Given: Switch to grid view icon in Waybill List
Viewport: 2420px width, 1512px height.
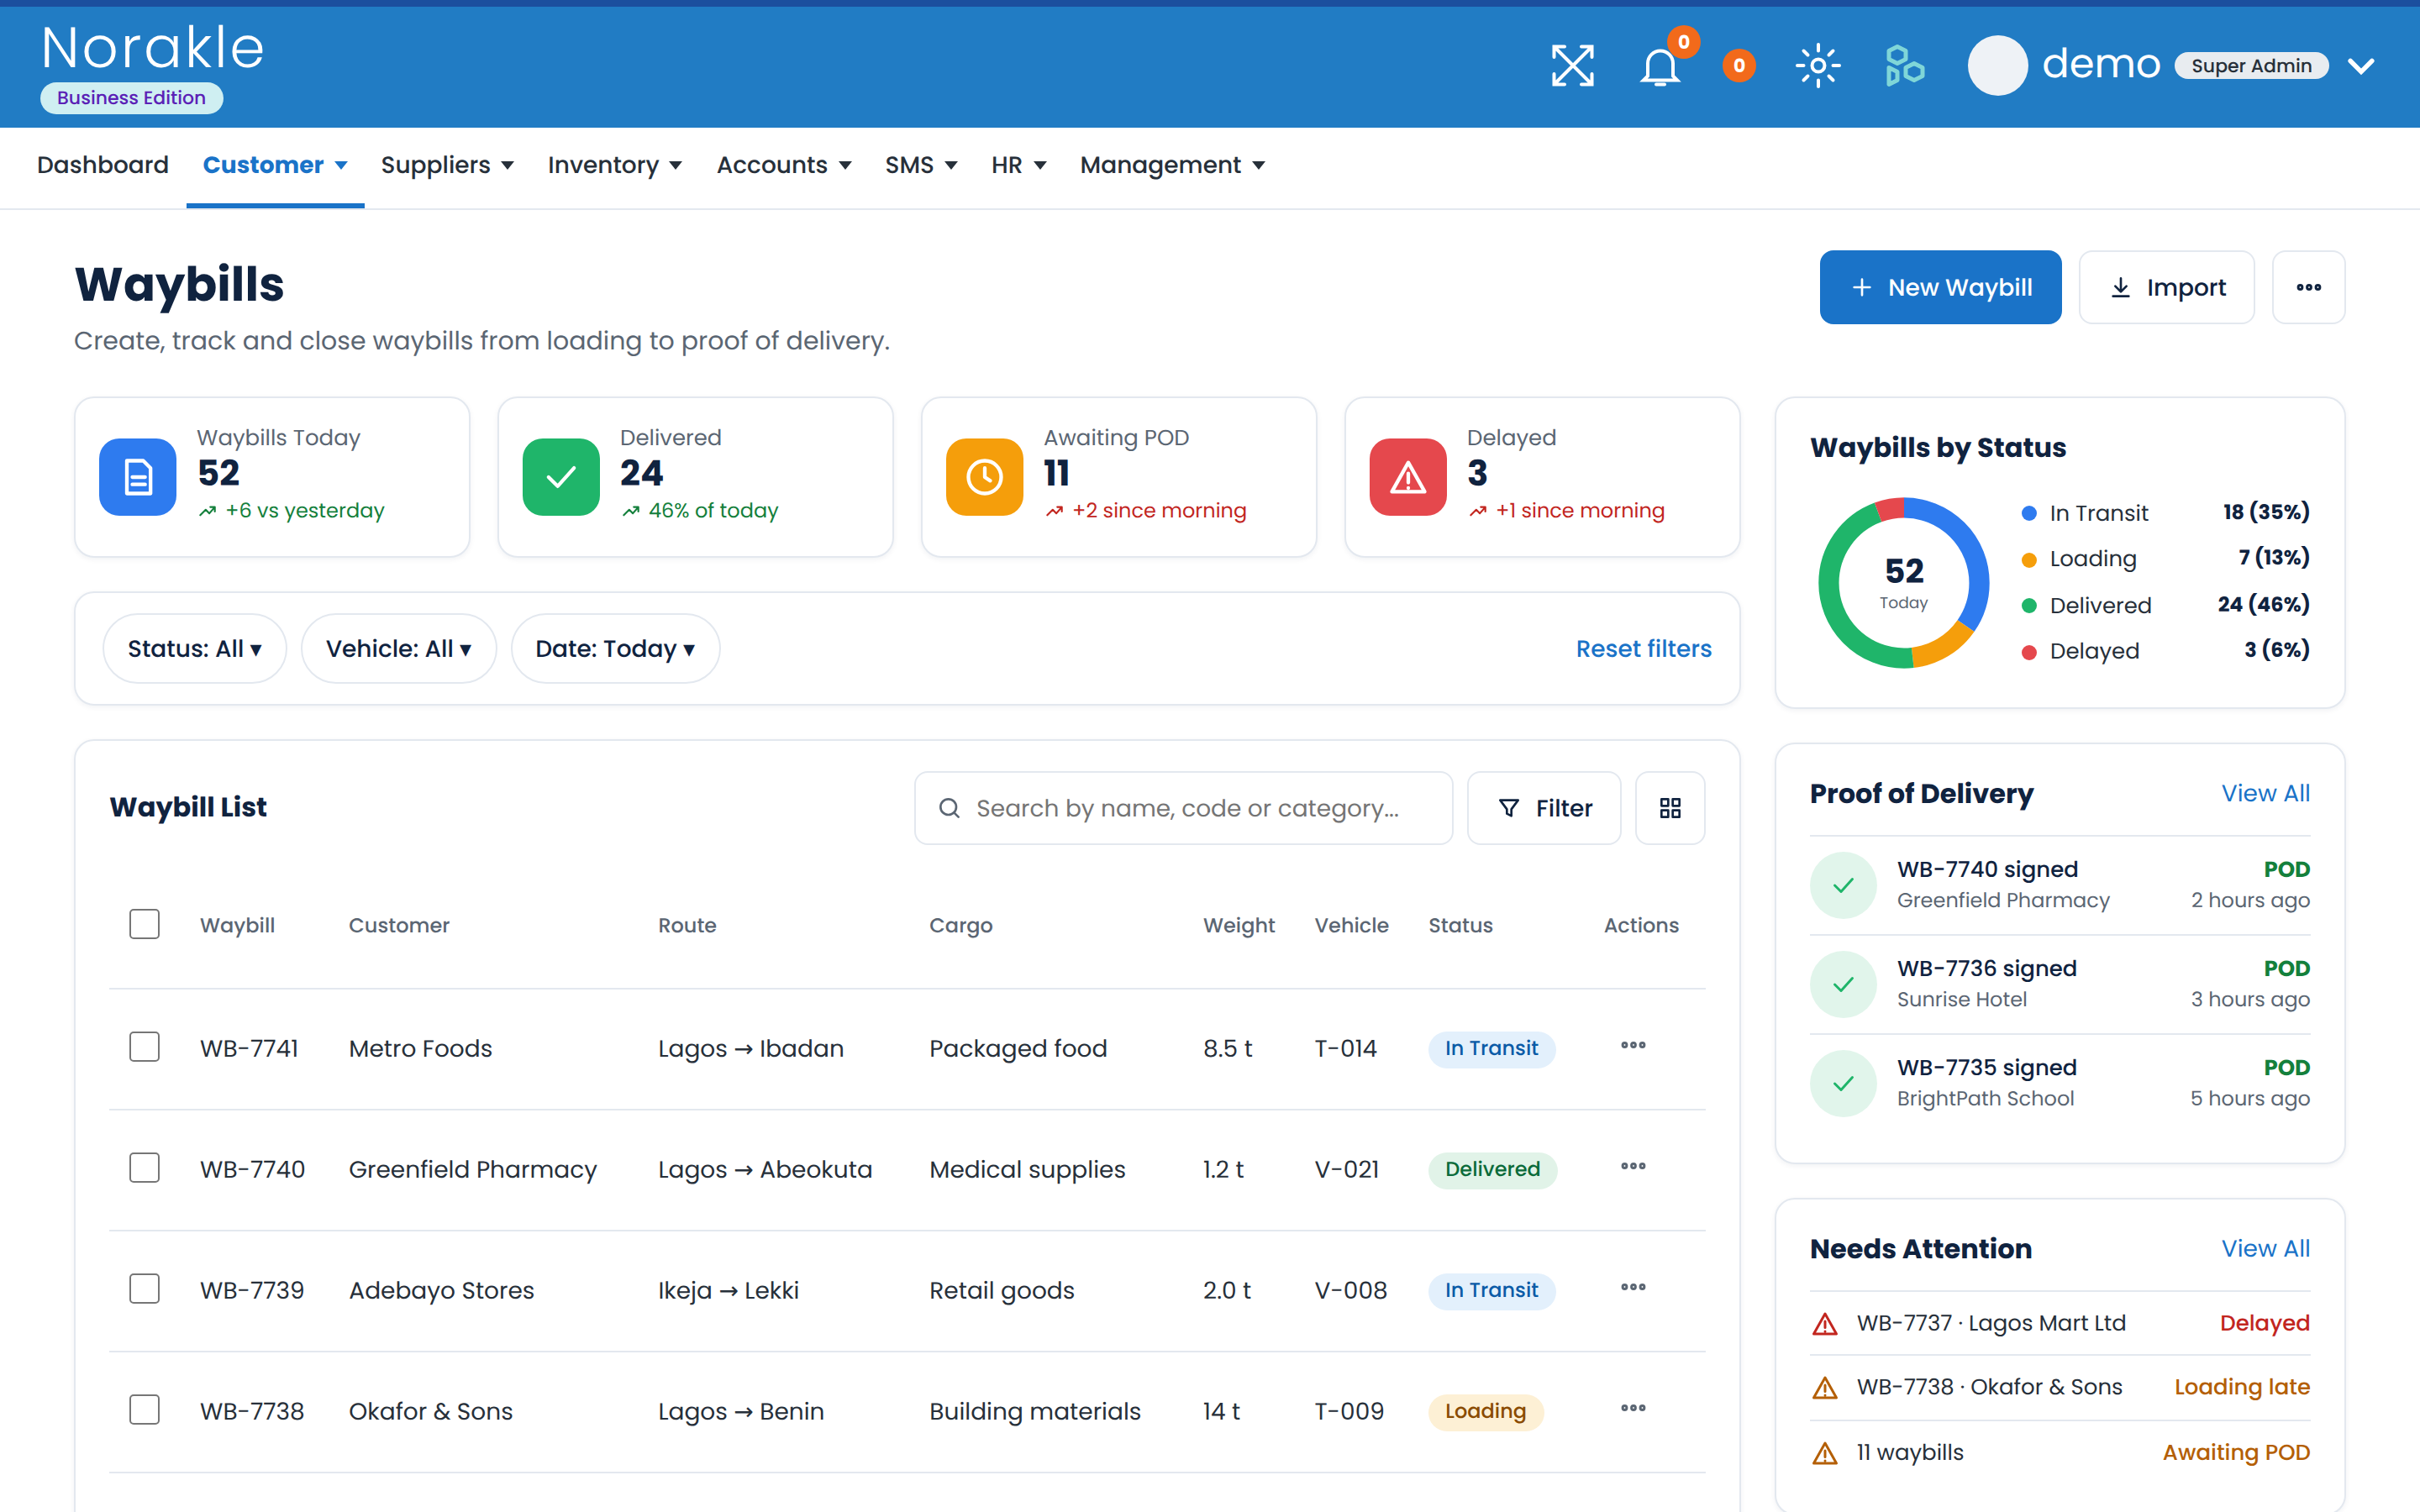Looking at the screenshot, I should 1670,808.
